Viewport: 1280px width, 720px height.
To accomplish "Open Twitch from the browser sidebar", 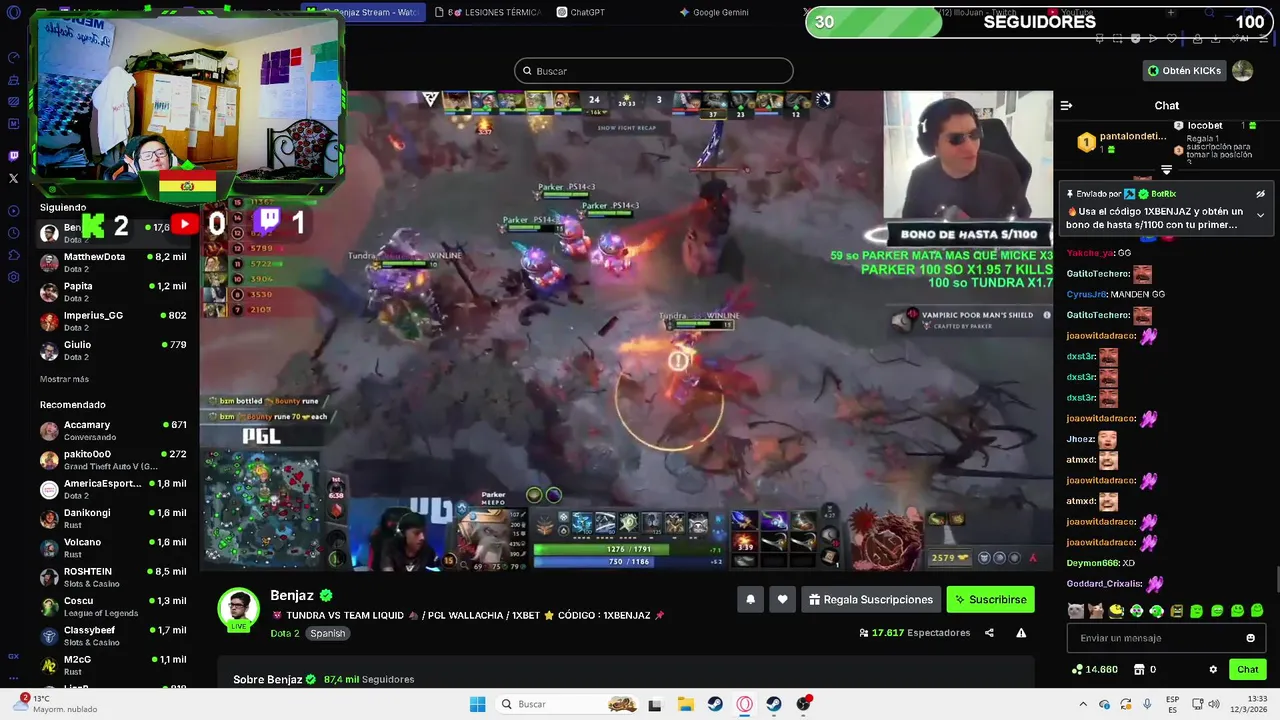I will [x=13, y=156].
